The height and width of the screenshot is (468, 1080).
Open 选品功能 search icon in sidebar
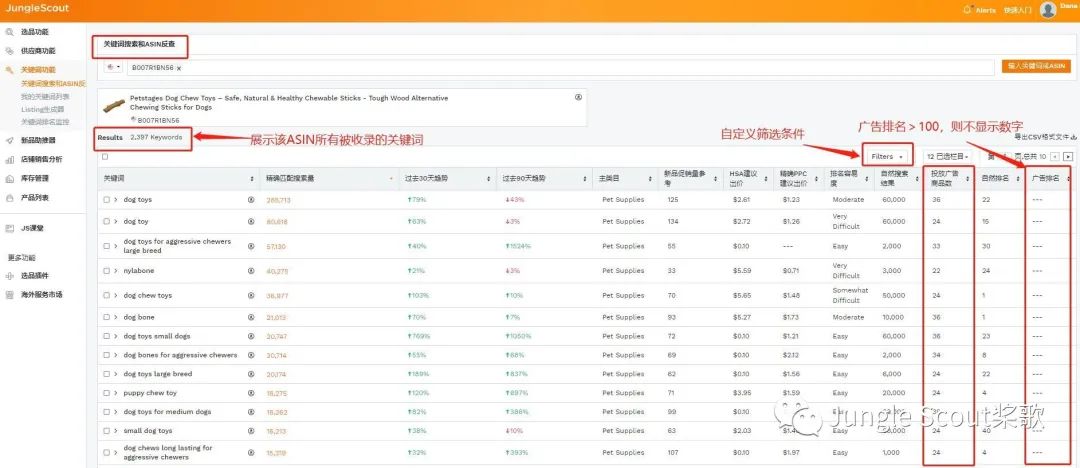click(x=9, y=32)
